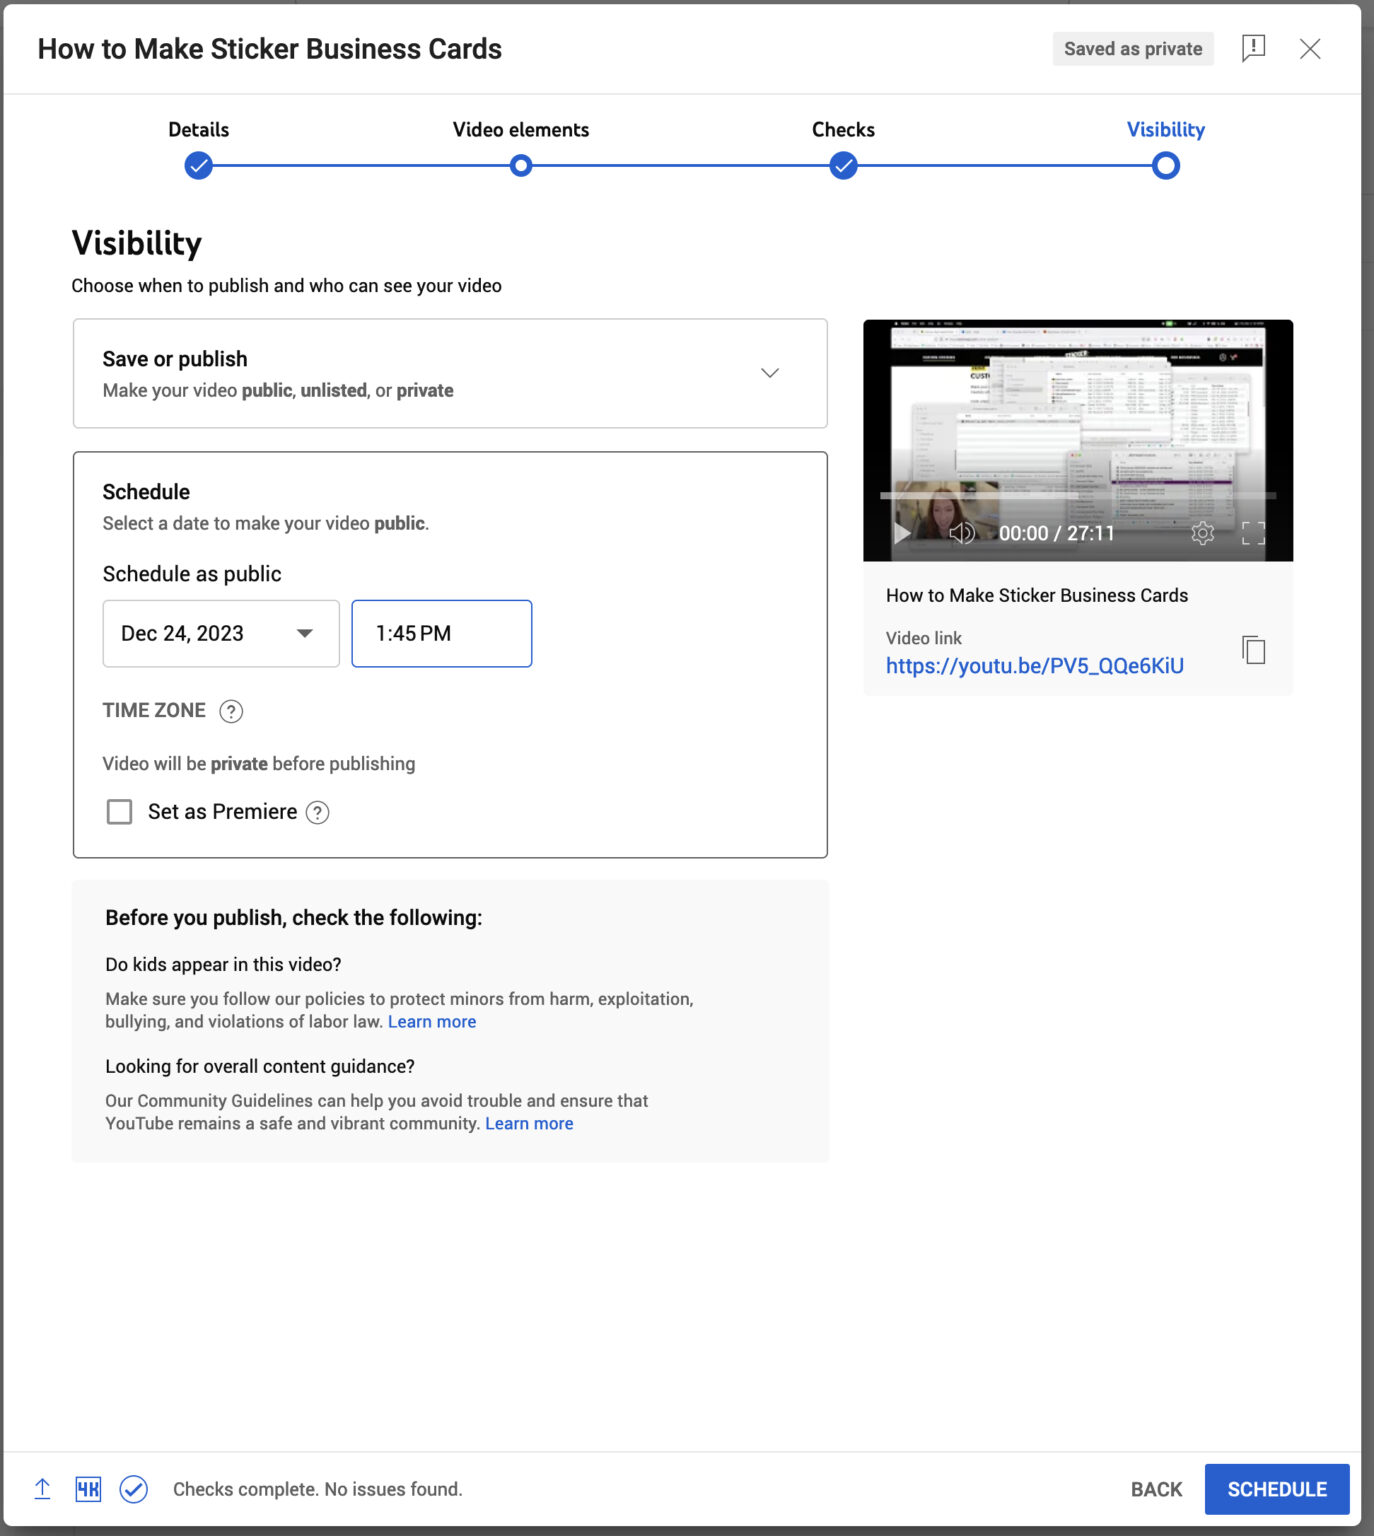The width and height of the screenshot is (1374, 1536).
Task: Open the preview player settings gear
Action: (1202, 533)
